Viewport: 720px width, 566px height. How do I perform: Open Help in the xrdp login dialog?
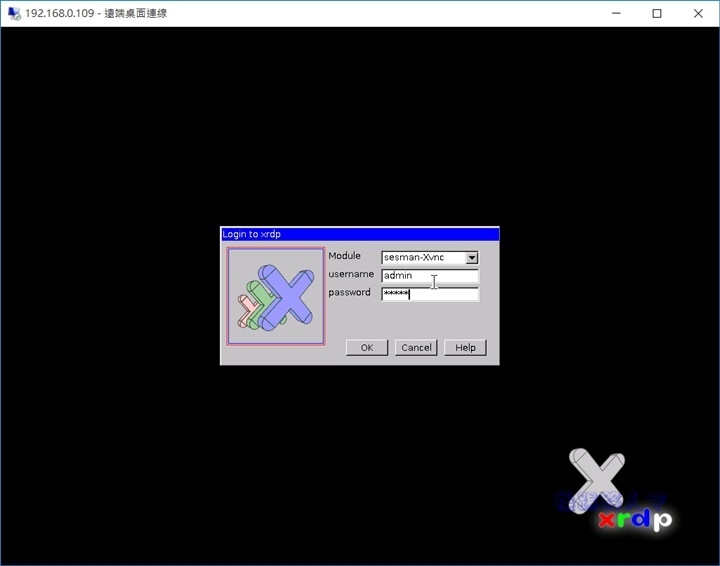tap(465, 347)
